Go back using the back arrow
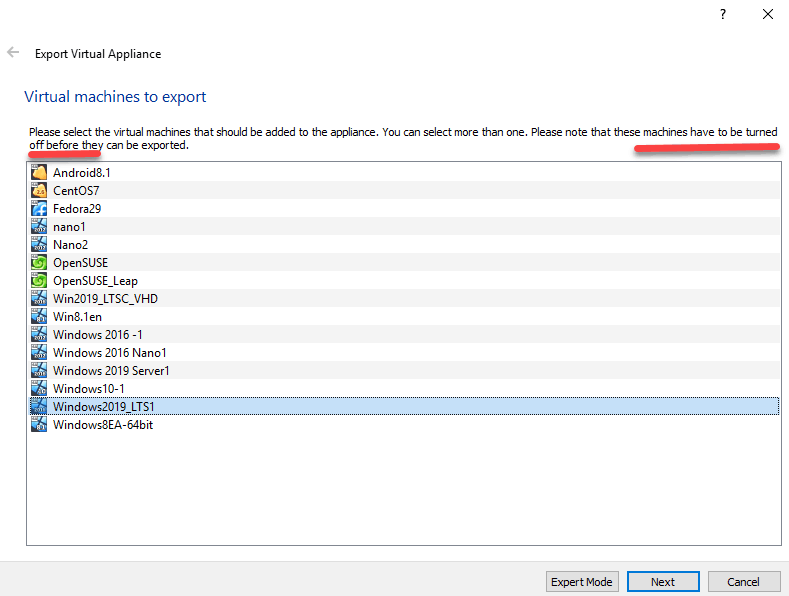The width and height of the screenshot is (789, 596). [13, 52]
